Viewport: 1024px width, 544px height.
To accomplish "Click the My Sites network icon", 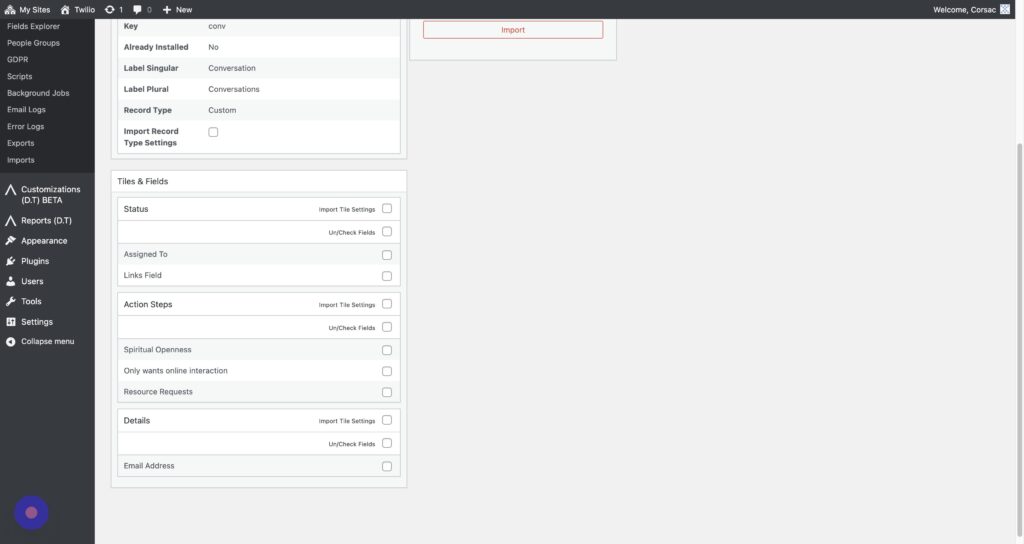I will [x=11, y=9].
